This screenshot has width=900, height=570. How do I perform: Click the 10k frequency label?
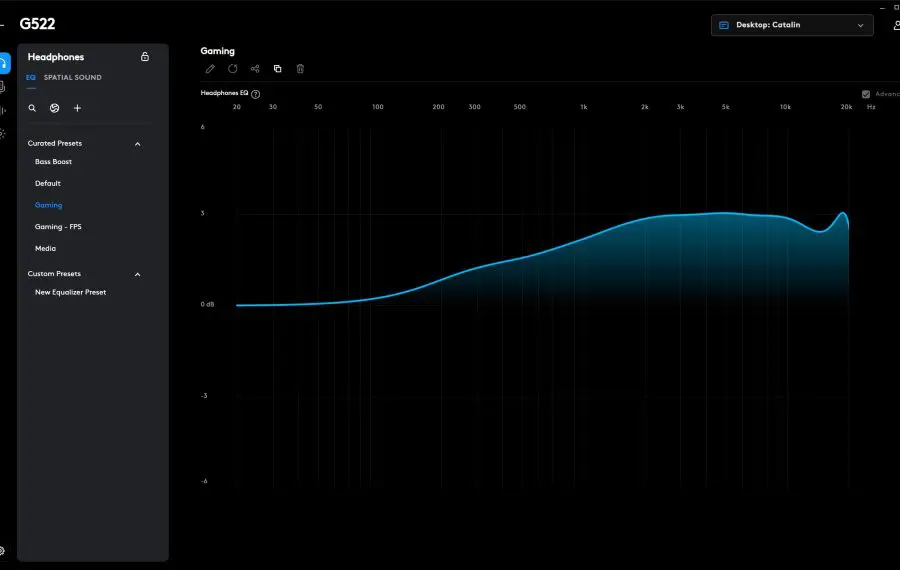[785, 107]
